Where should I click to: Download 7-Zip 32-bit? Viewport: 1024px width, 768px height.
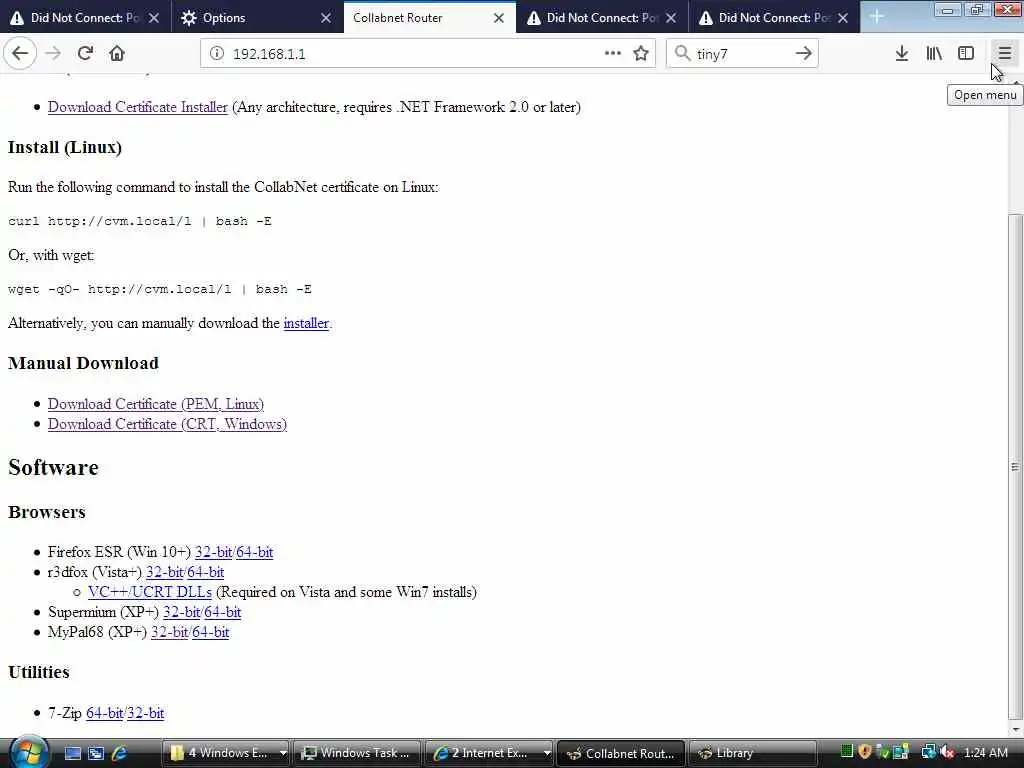[146, 713]
